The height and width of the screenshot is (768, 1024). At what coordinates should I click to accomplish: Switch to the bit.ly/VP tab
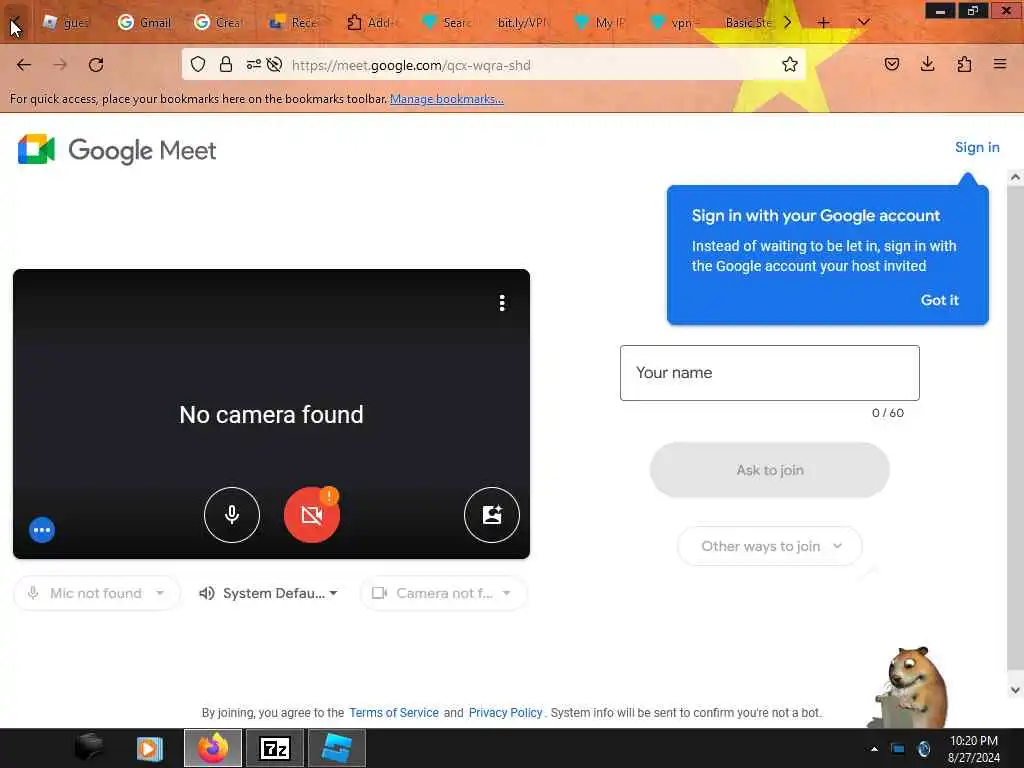pyautogui.click(x=522, y=22)
